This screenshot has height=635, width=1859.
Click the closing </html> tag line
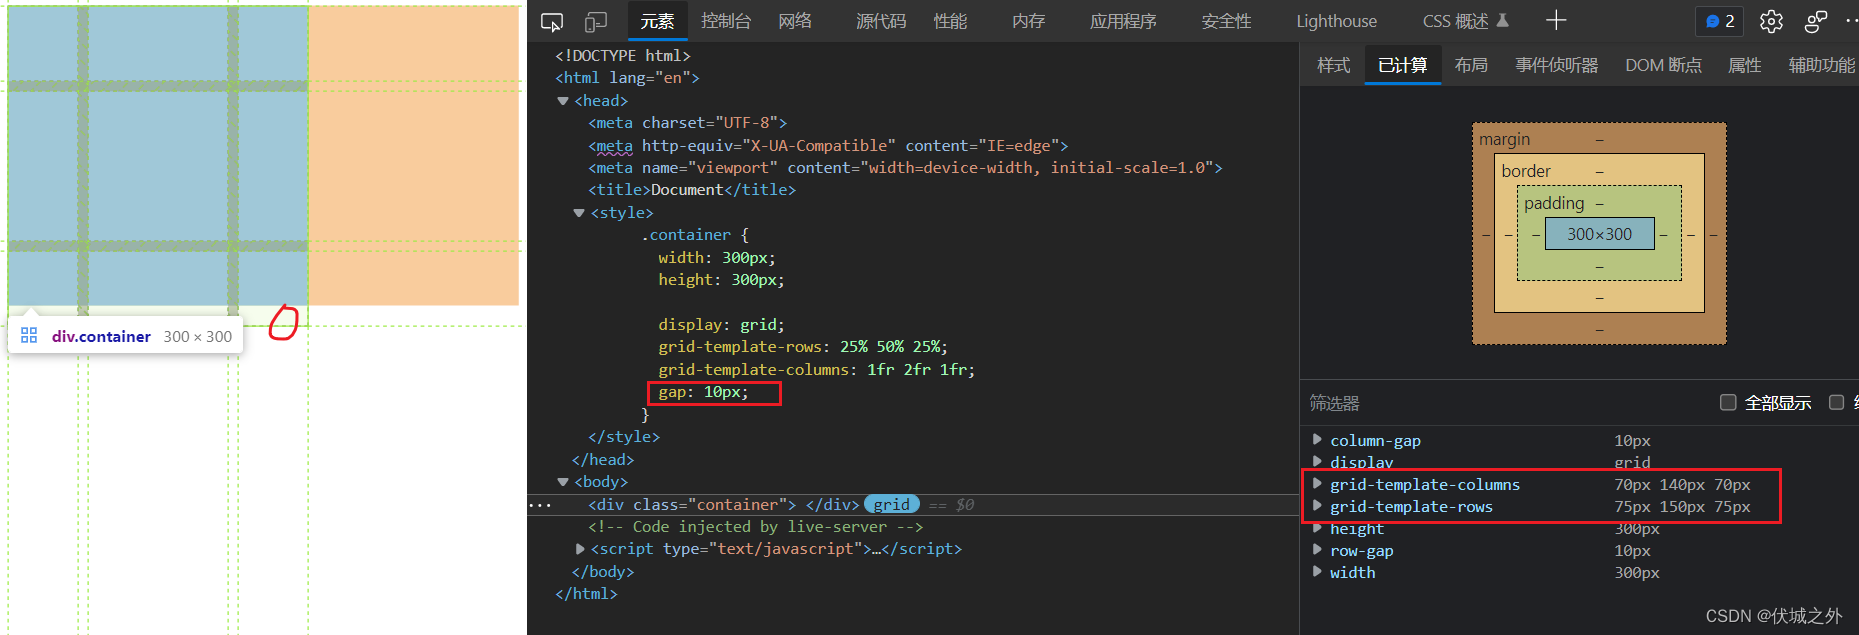[586, 594]
